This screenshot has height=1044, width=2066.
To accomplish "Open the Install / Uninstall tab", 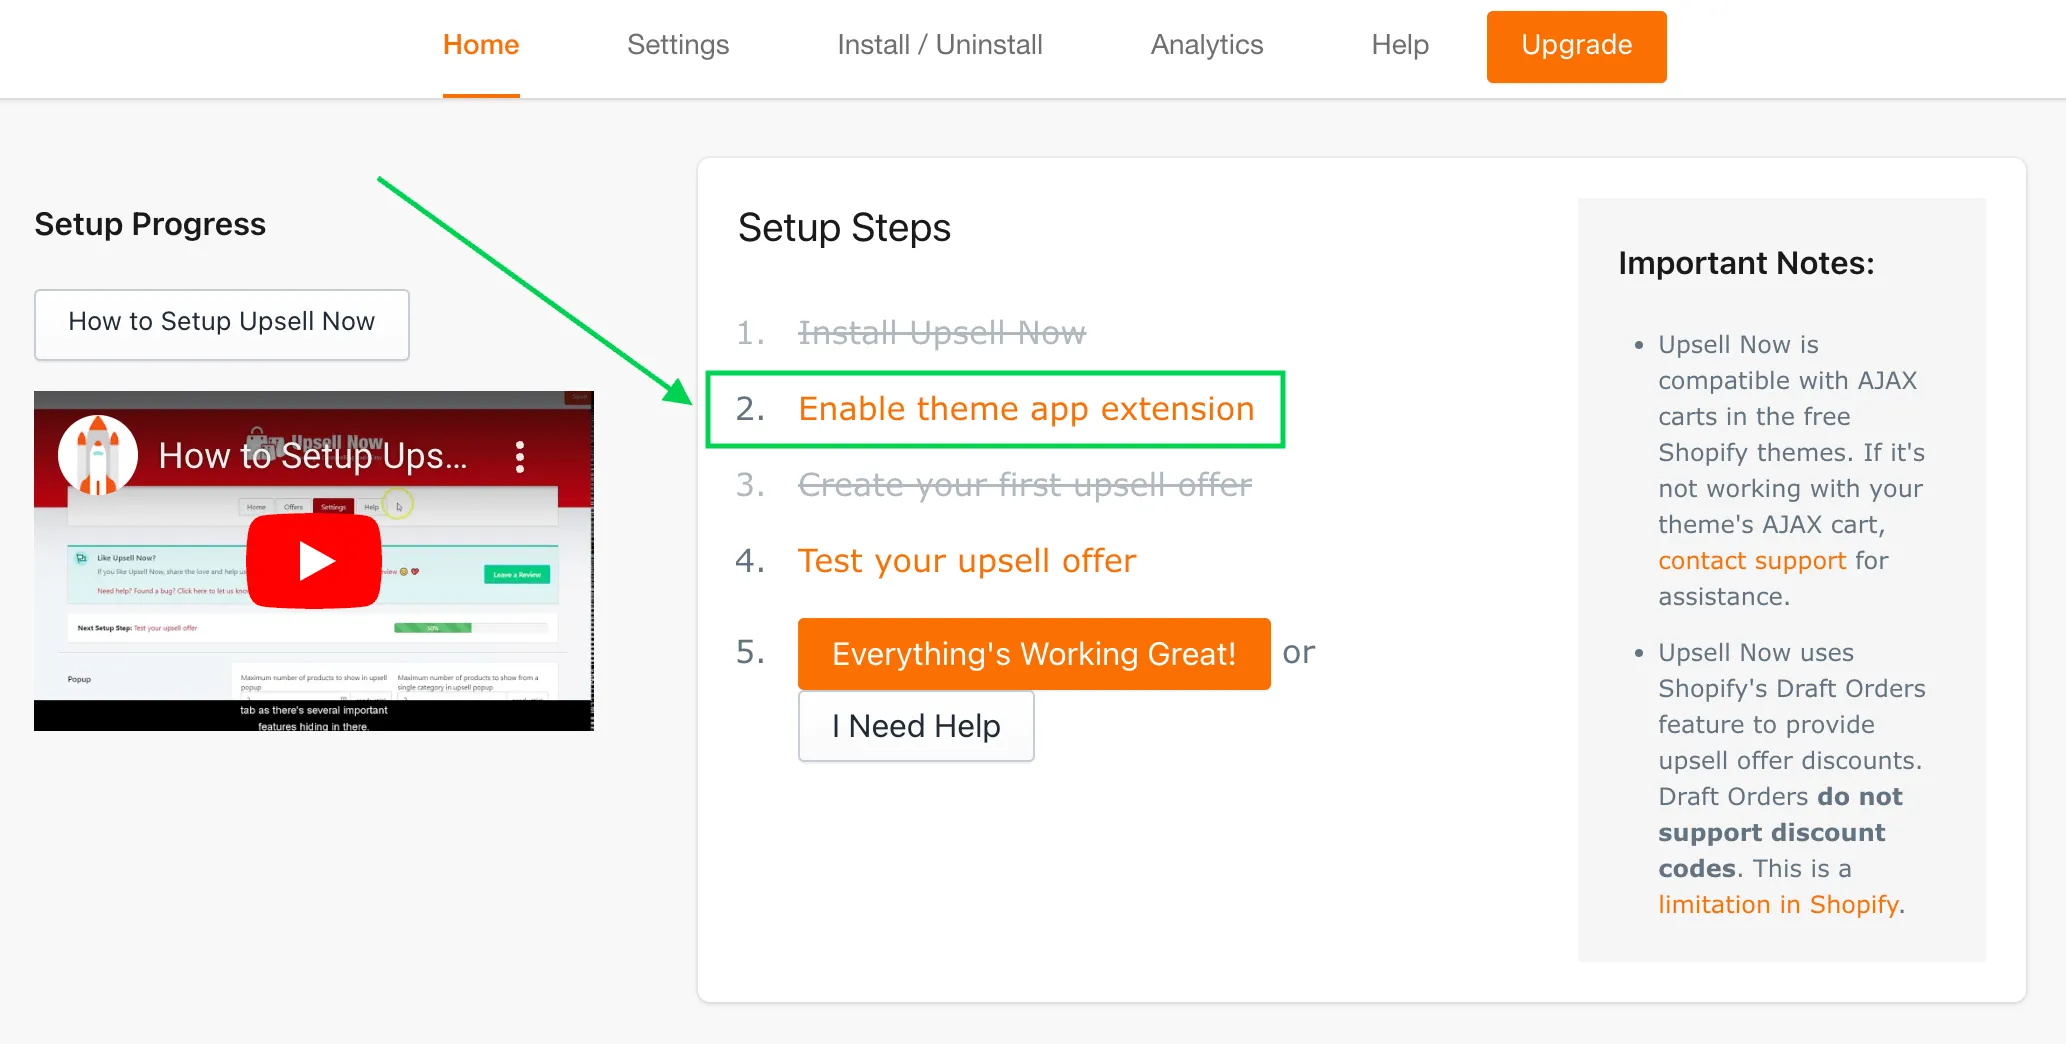I will (940, 45).
